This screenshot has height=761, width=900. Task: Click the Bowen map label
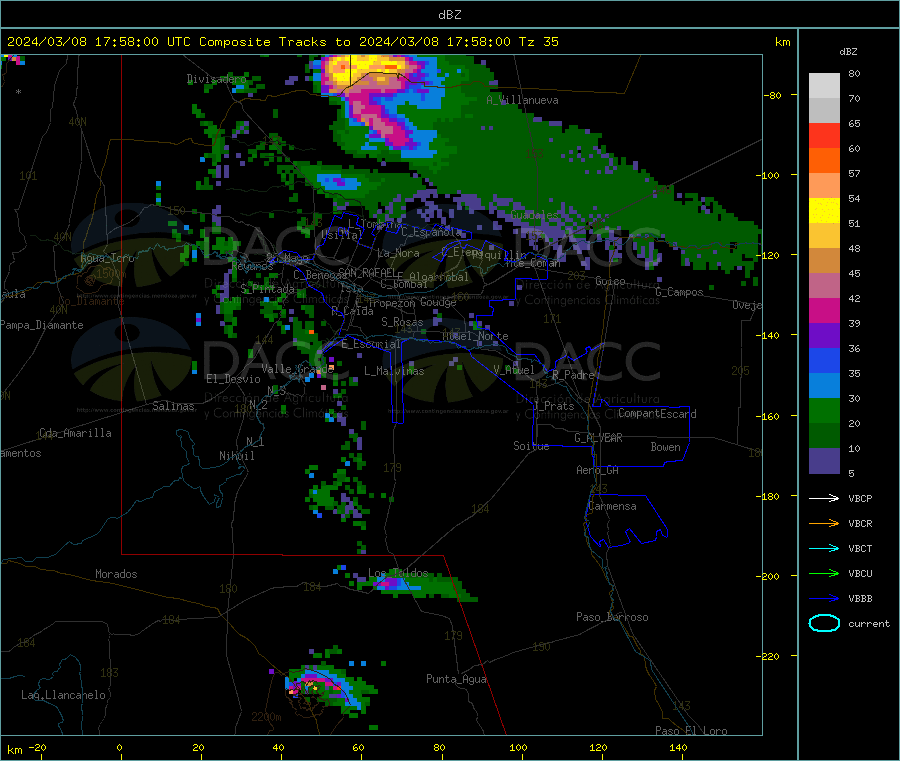coord(665,448)
